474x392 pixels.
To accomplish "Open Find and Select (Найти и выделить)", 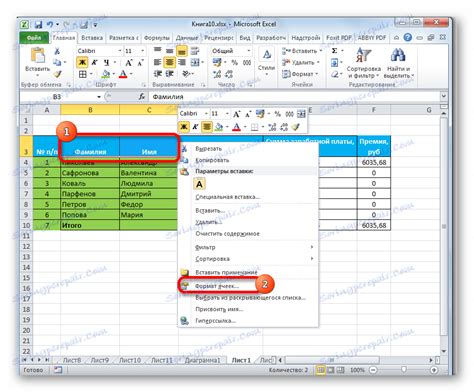I will click(x=398, y=63).
